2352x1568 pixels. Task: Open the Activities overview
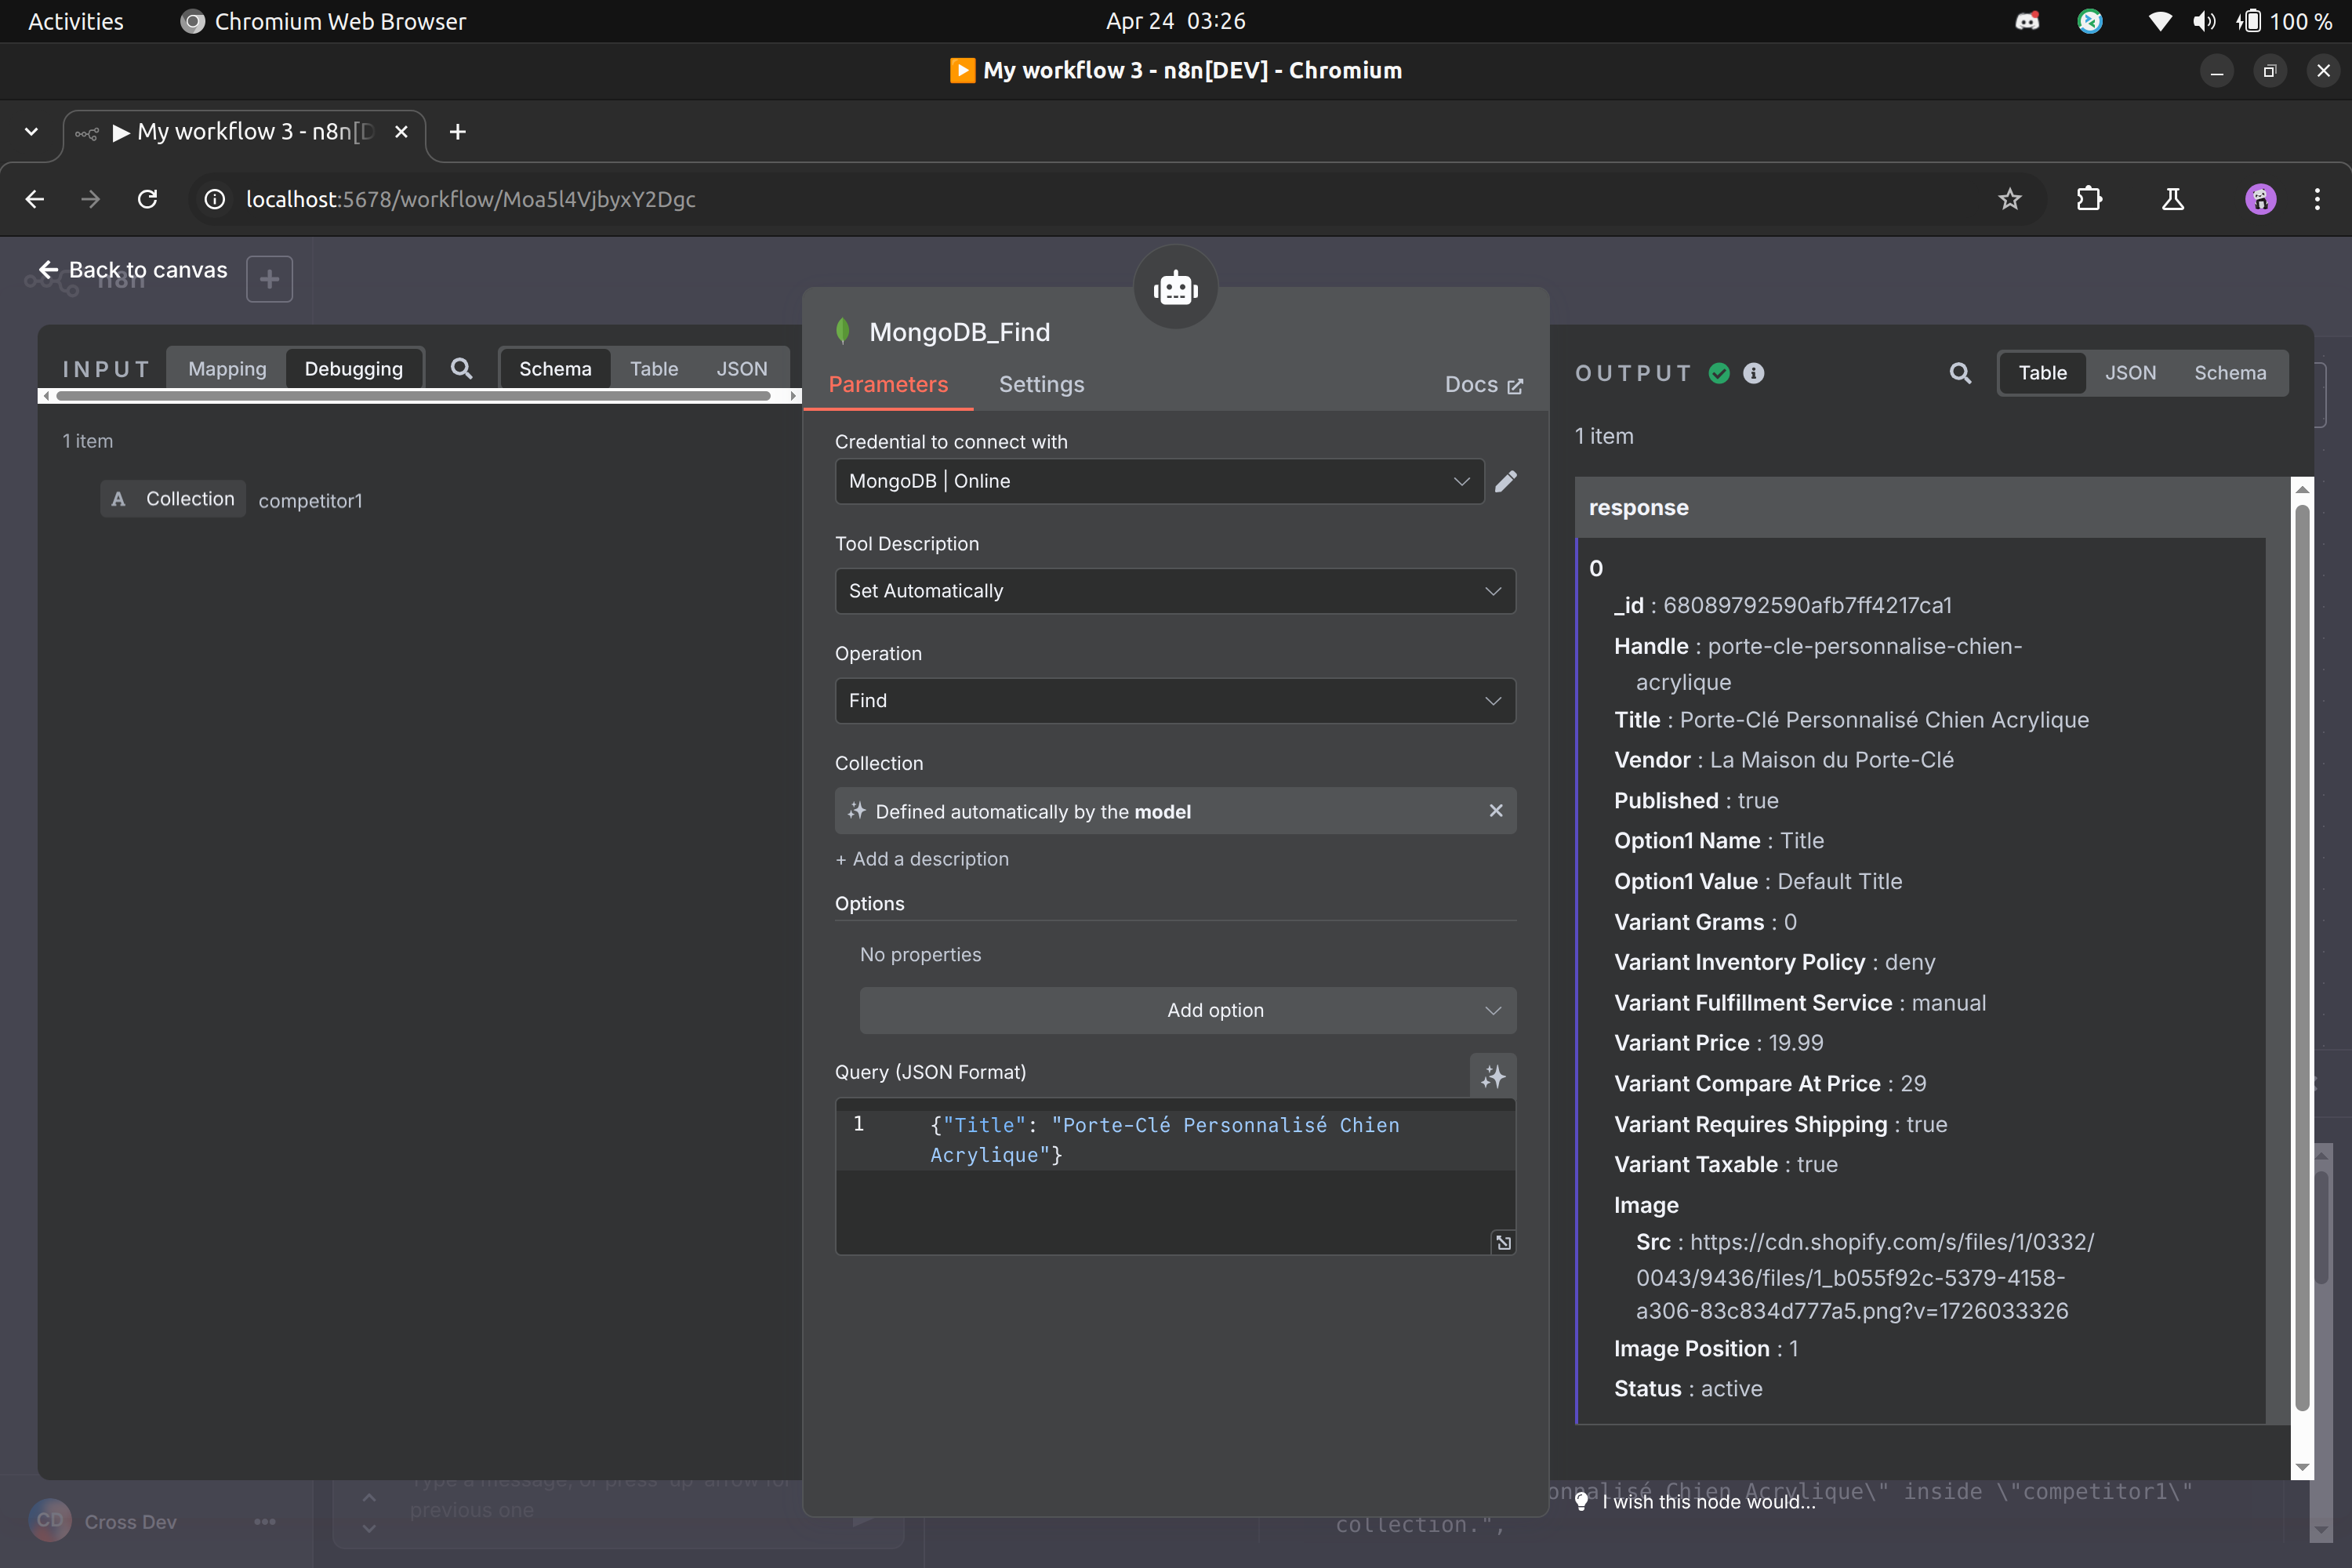(76, 21)
